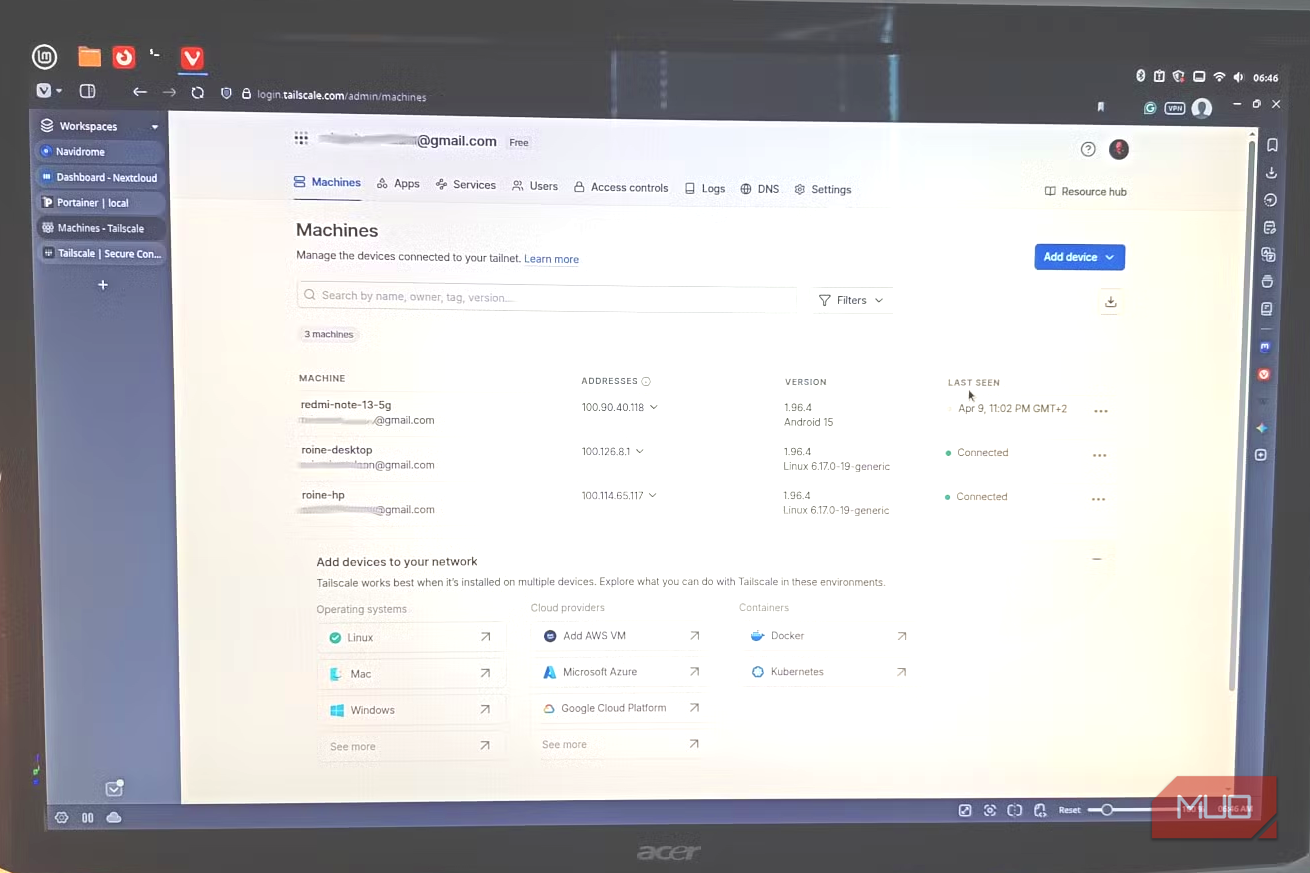The height and width of the screenshot is (873, 1310).
Task: Open a new tab with plus button
Action: 102,285
